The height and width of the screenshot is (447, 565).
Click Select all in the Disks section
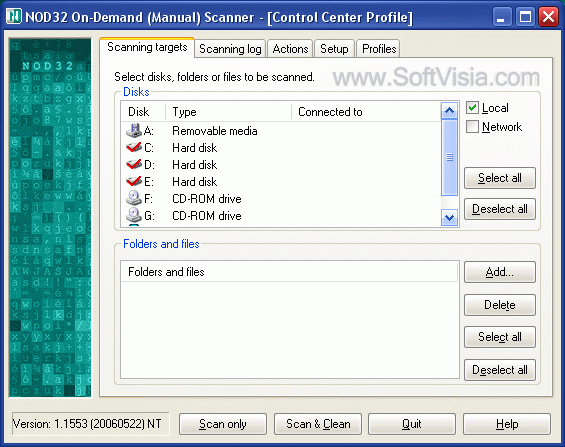coord(500,178)
